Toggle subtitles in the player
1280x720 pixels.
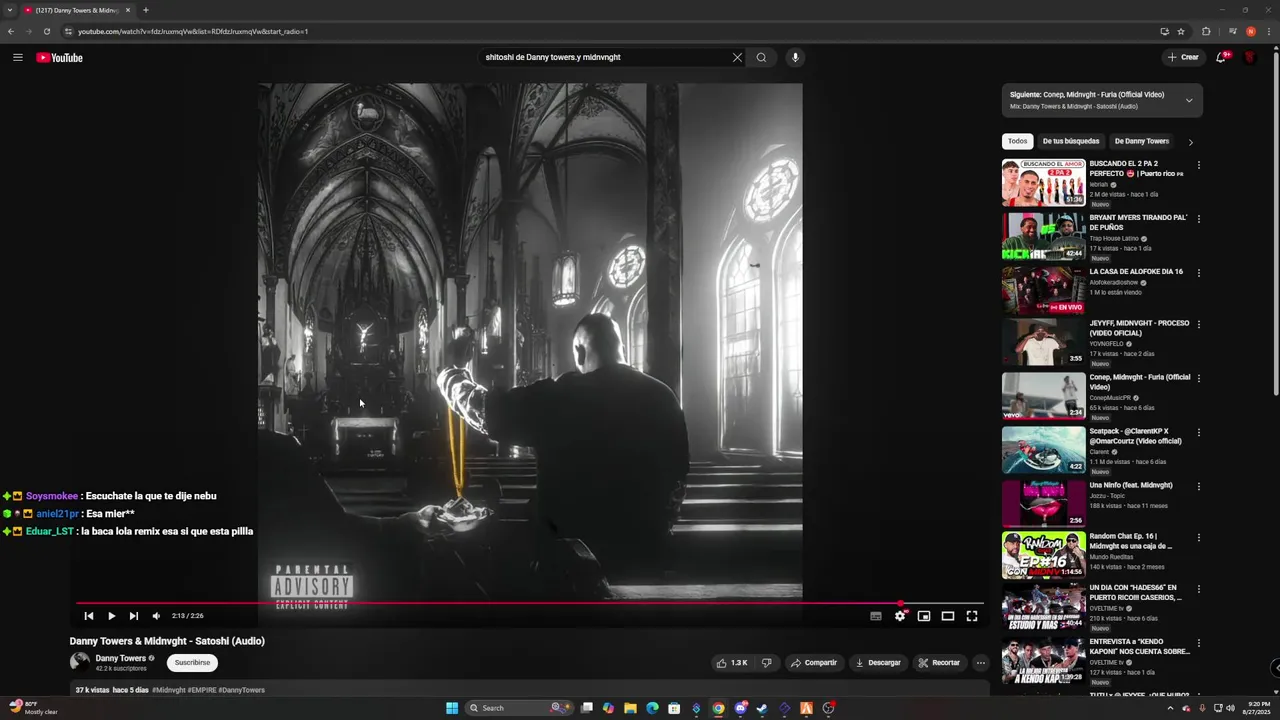pos(876,616)
